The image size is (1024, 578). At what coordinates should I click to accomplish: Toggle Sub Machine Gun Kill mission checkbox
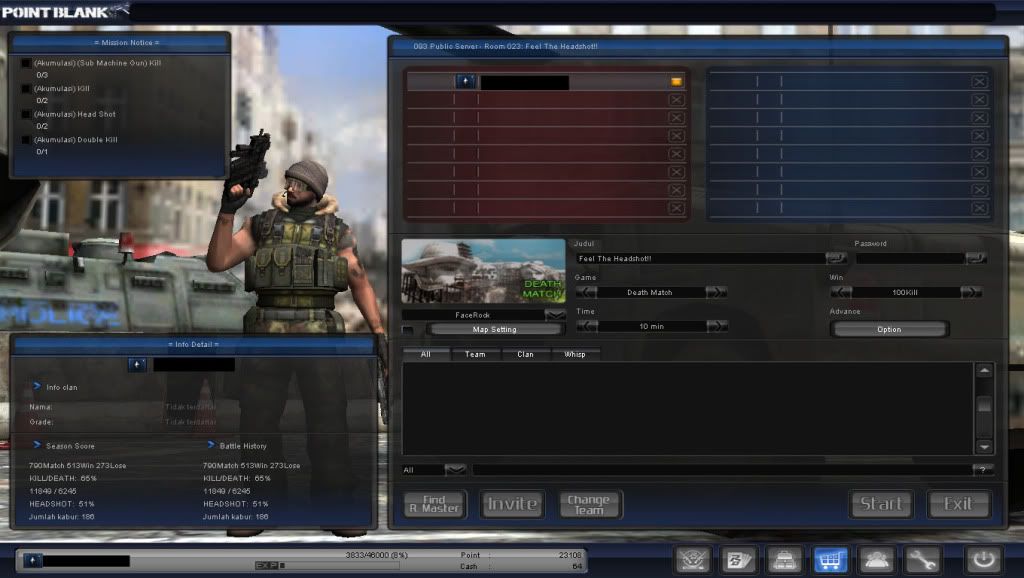(26, 63)
